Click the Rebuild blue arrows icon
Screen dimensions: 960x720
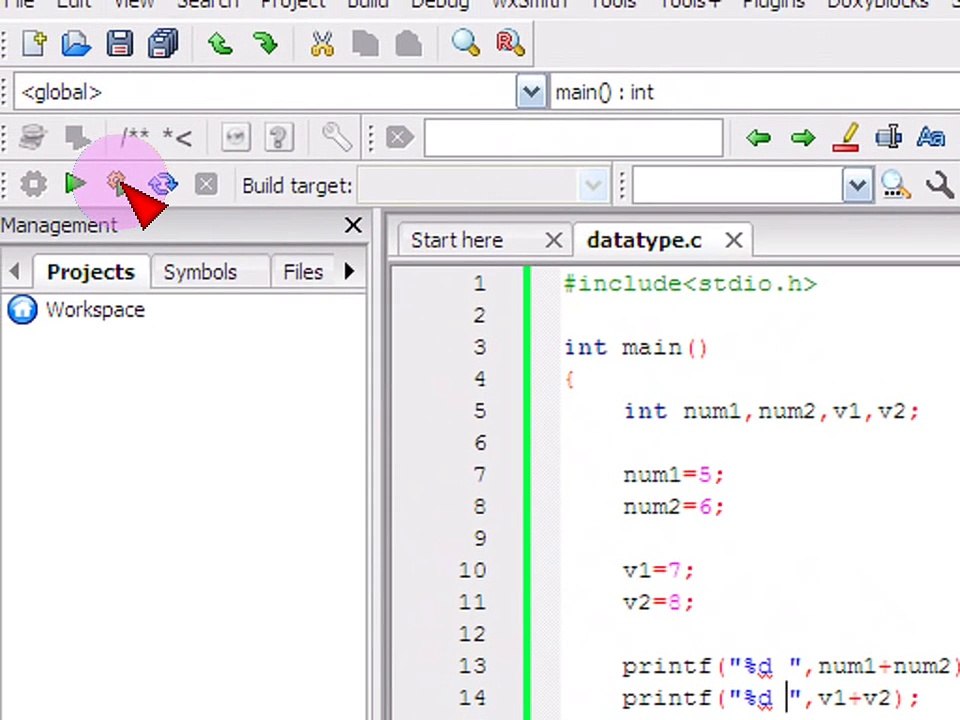(x=163, y=184)
